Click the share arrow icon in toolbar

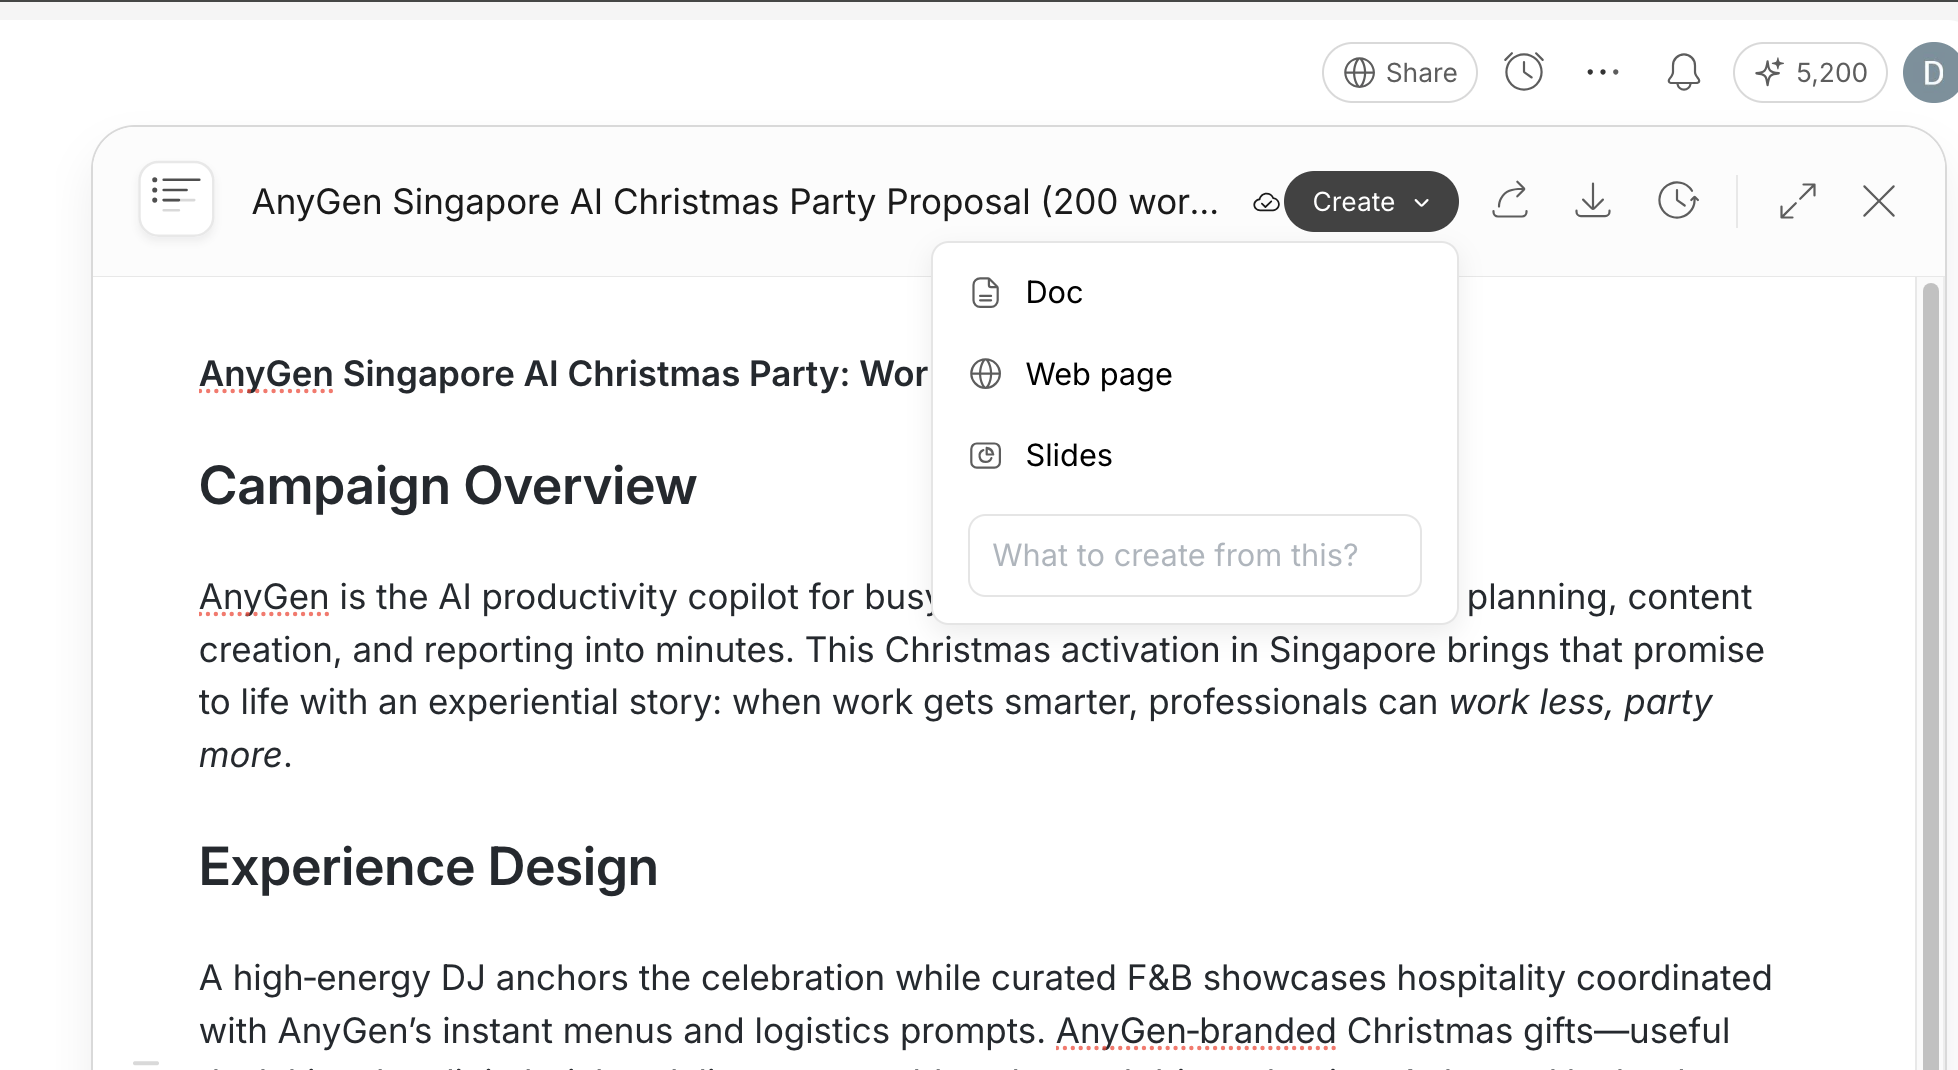click(x=1510, y=201)
